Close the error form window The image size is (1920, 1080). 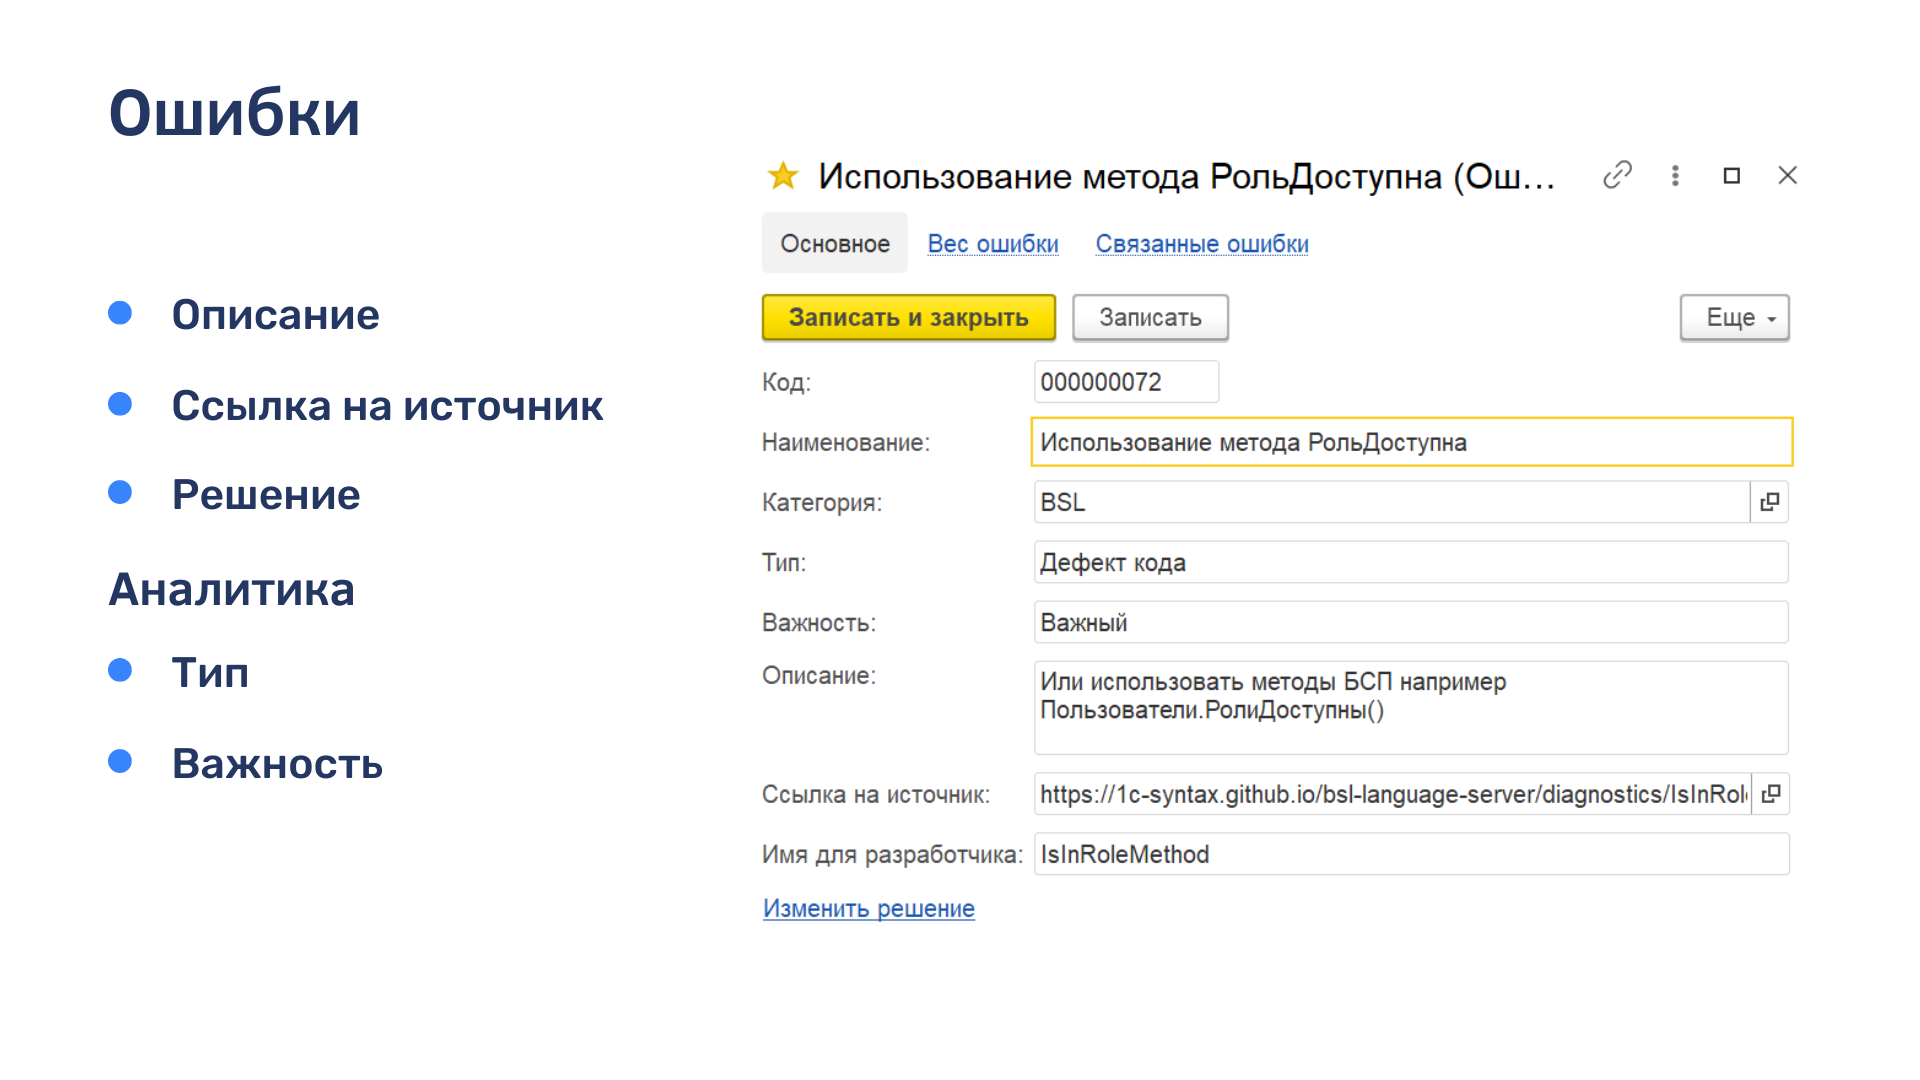point(1788,176)
